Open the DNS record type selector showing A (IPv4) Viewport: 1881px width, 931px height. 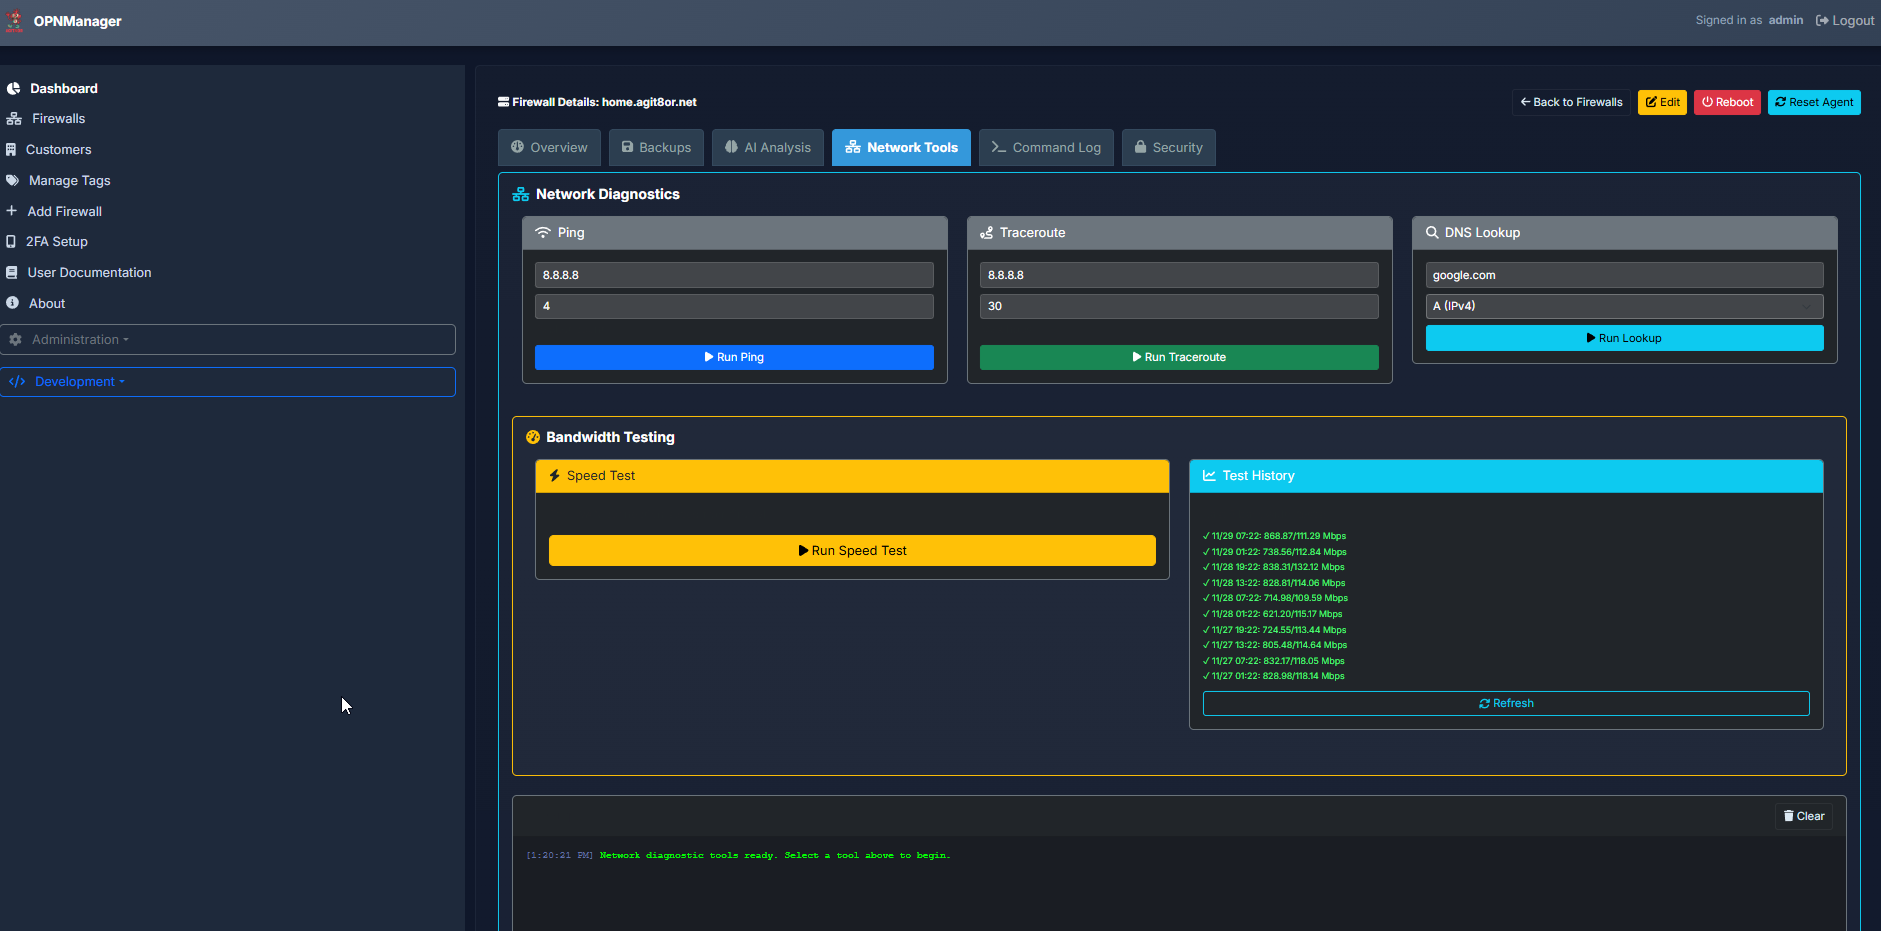1623,306
